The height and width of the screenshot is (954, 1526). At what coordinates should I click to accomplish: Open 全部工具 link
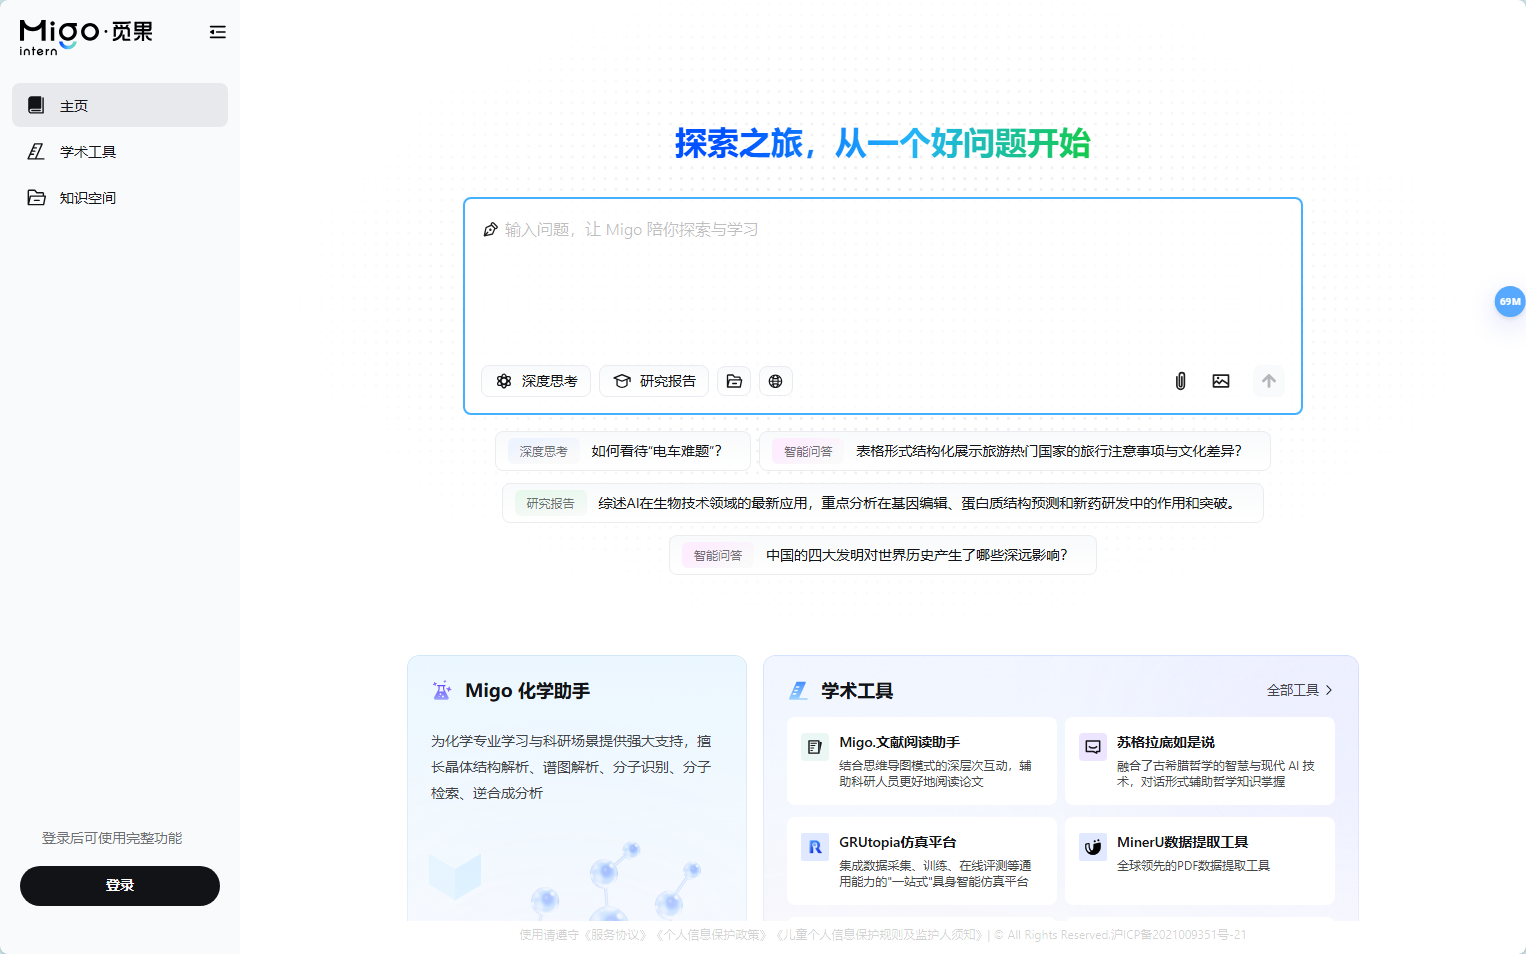[x=1299, y=690]
